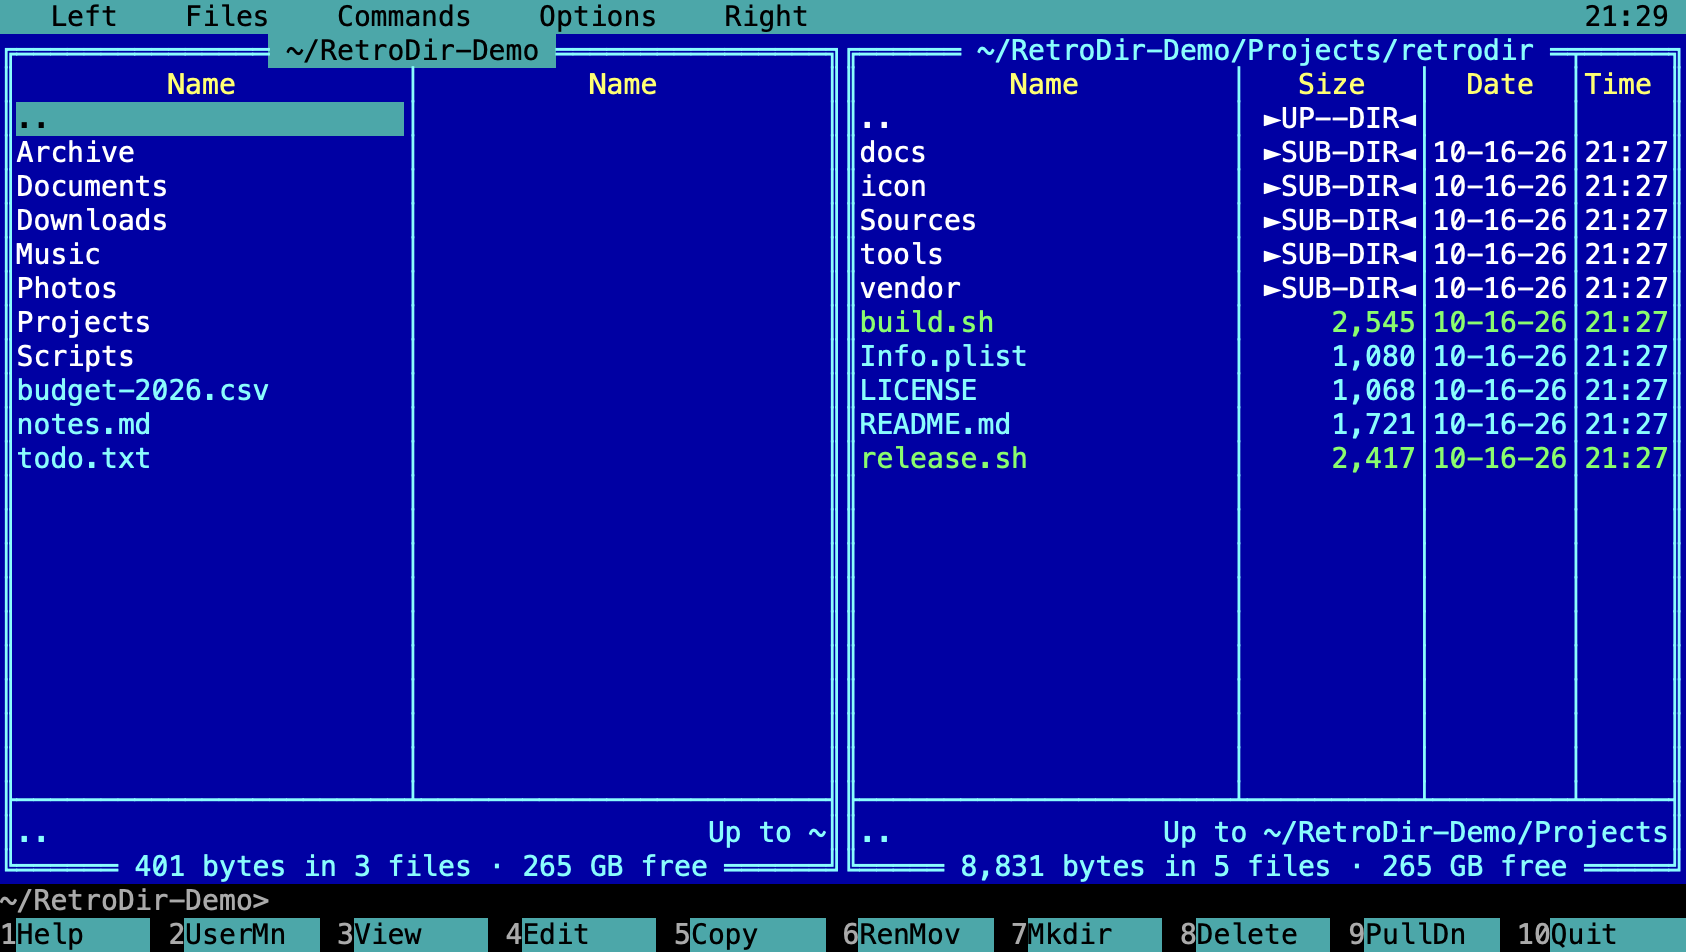Select the budget-2026.csv file
The width and height of the screenshot is (1686, 952).
210,391
